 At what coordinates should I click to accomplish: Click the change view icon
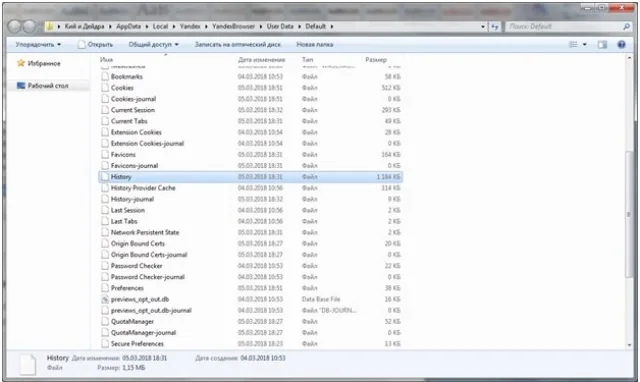point(573,44)
